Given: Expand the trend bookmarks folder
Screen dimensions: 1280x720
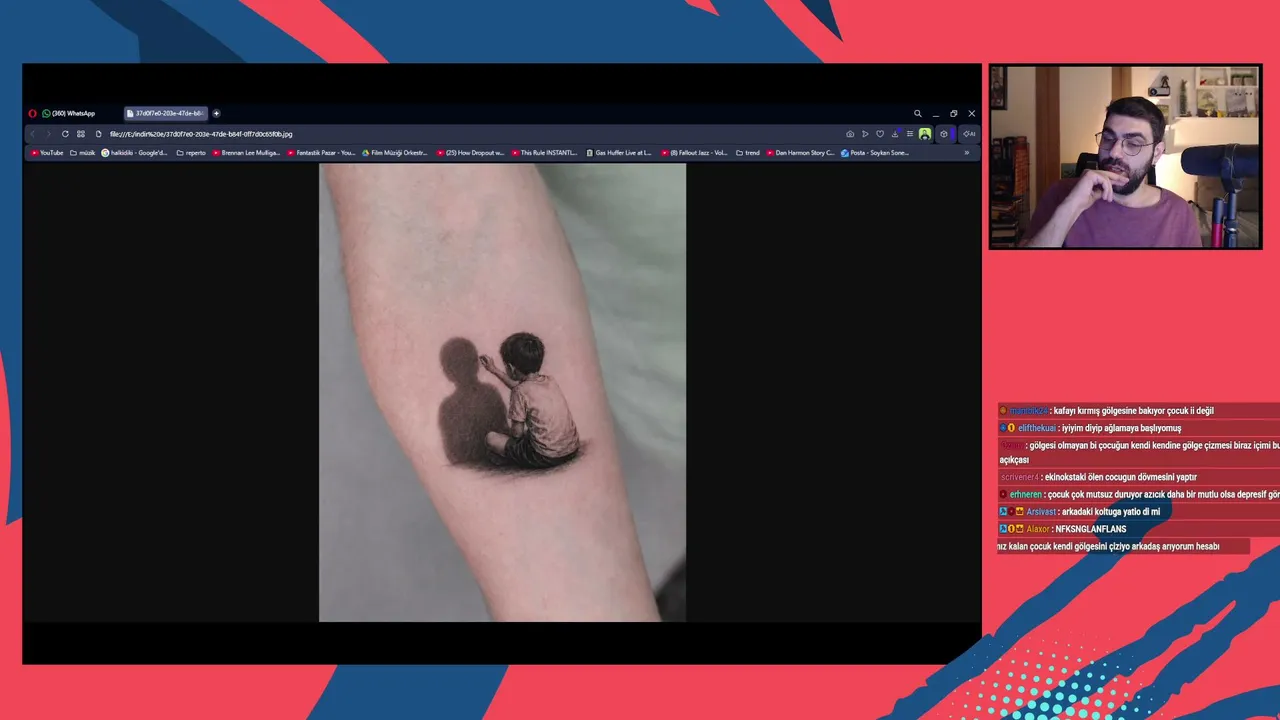Looking at the screenshot, I should tap(748, 153).
